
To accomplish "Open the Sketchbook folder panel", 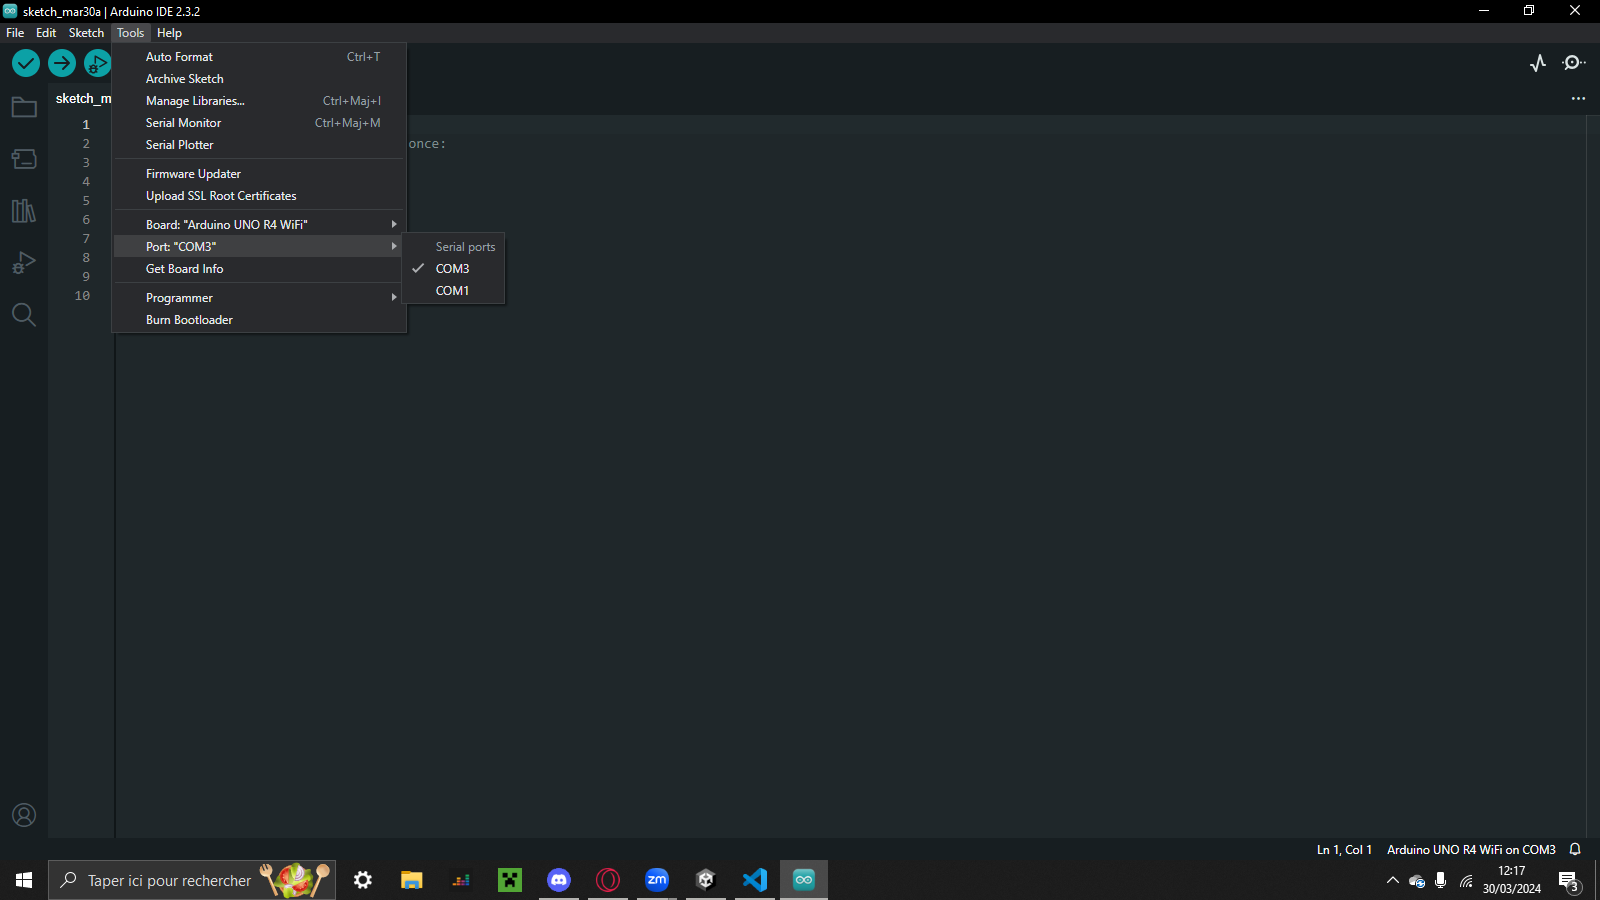I will click(24, 107).
